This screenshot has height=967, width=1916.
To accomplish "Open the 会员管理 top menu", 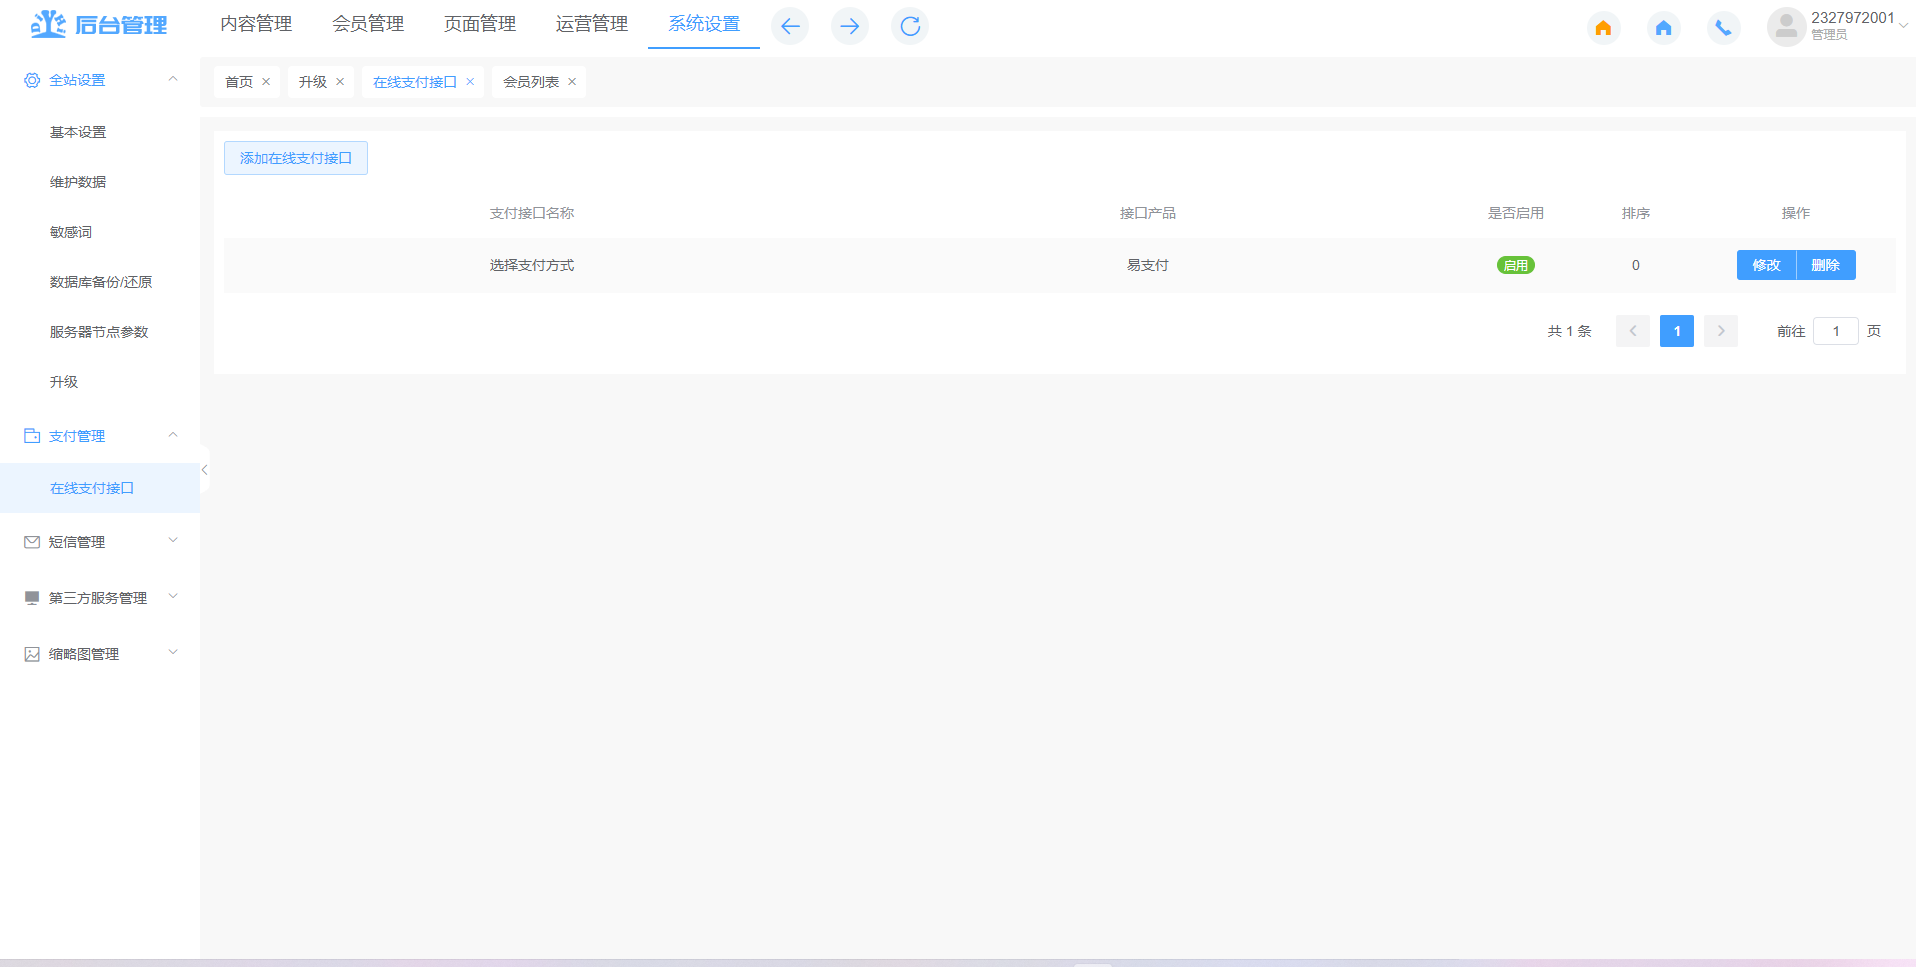I will pos(368,24).
